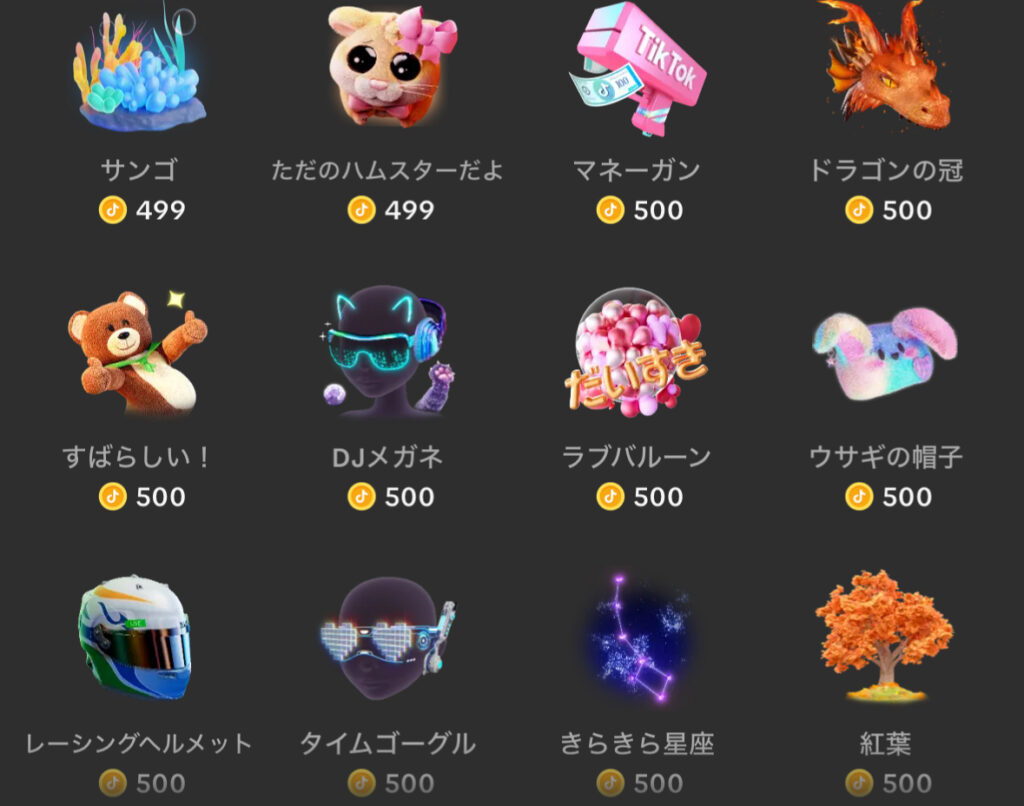Image resolution: width=1024 pixels, height=806 pixels.
Task: Click the サンゴ gift name label
Action: click(x=138, y=170)
